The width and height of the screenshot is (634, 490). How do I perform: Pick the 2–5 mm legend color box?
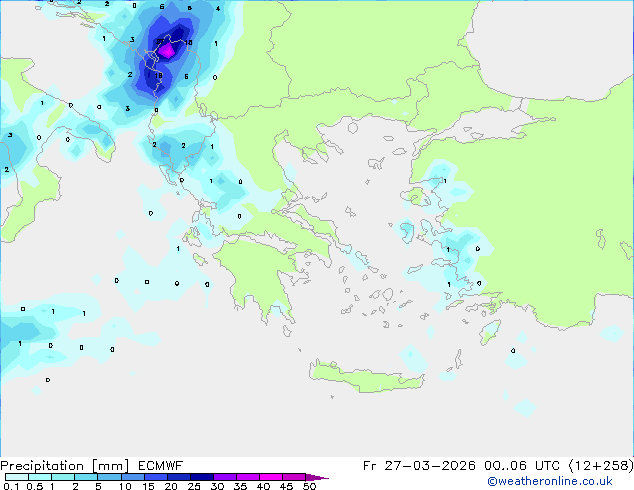pos(86,477)
